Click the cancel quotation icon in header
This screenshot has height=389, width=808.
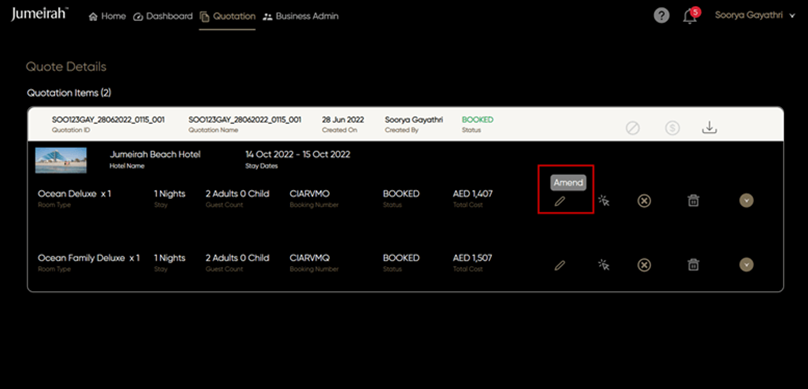tap(633, 128)
